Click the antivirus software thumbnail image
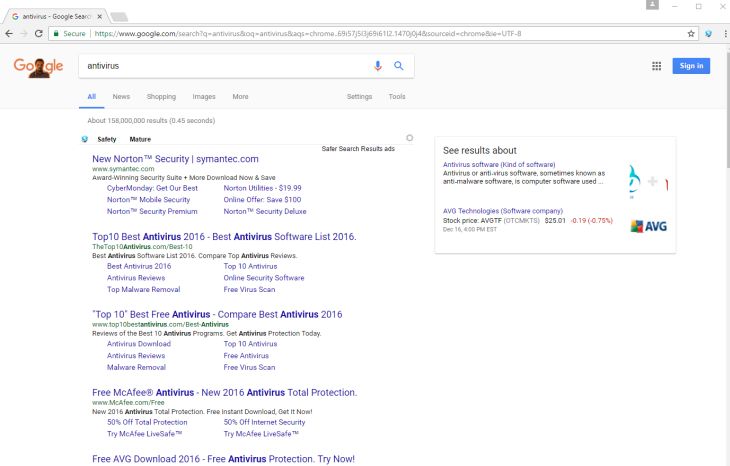Viewport: 730px width, 466px height. click(648, 181)
